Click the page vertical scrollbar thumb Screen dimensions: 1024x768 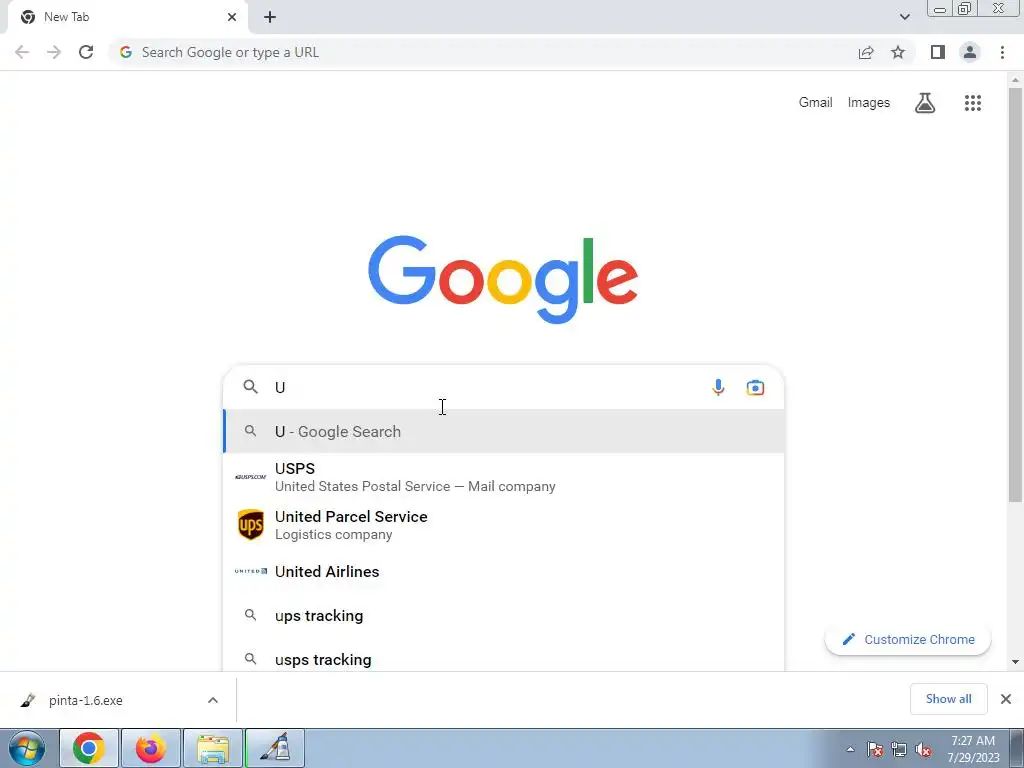coord(1015,294)
